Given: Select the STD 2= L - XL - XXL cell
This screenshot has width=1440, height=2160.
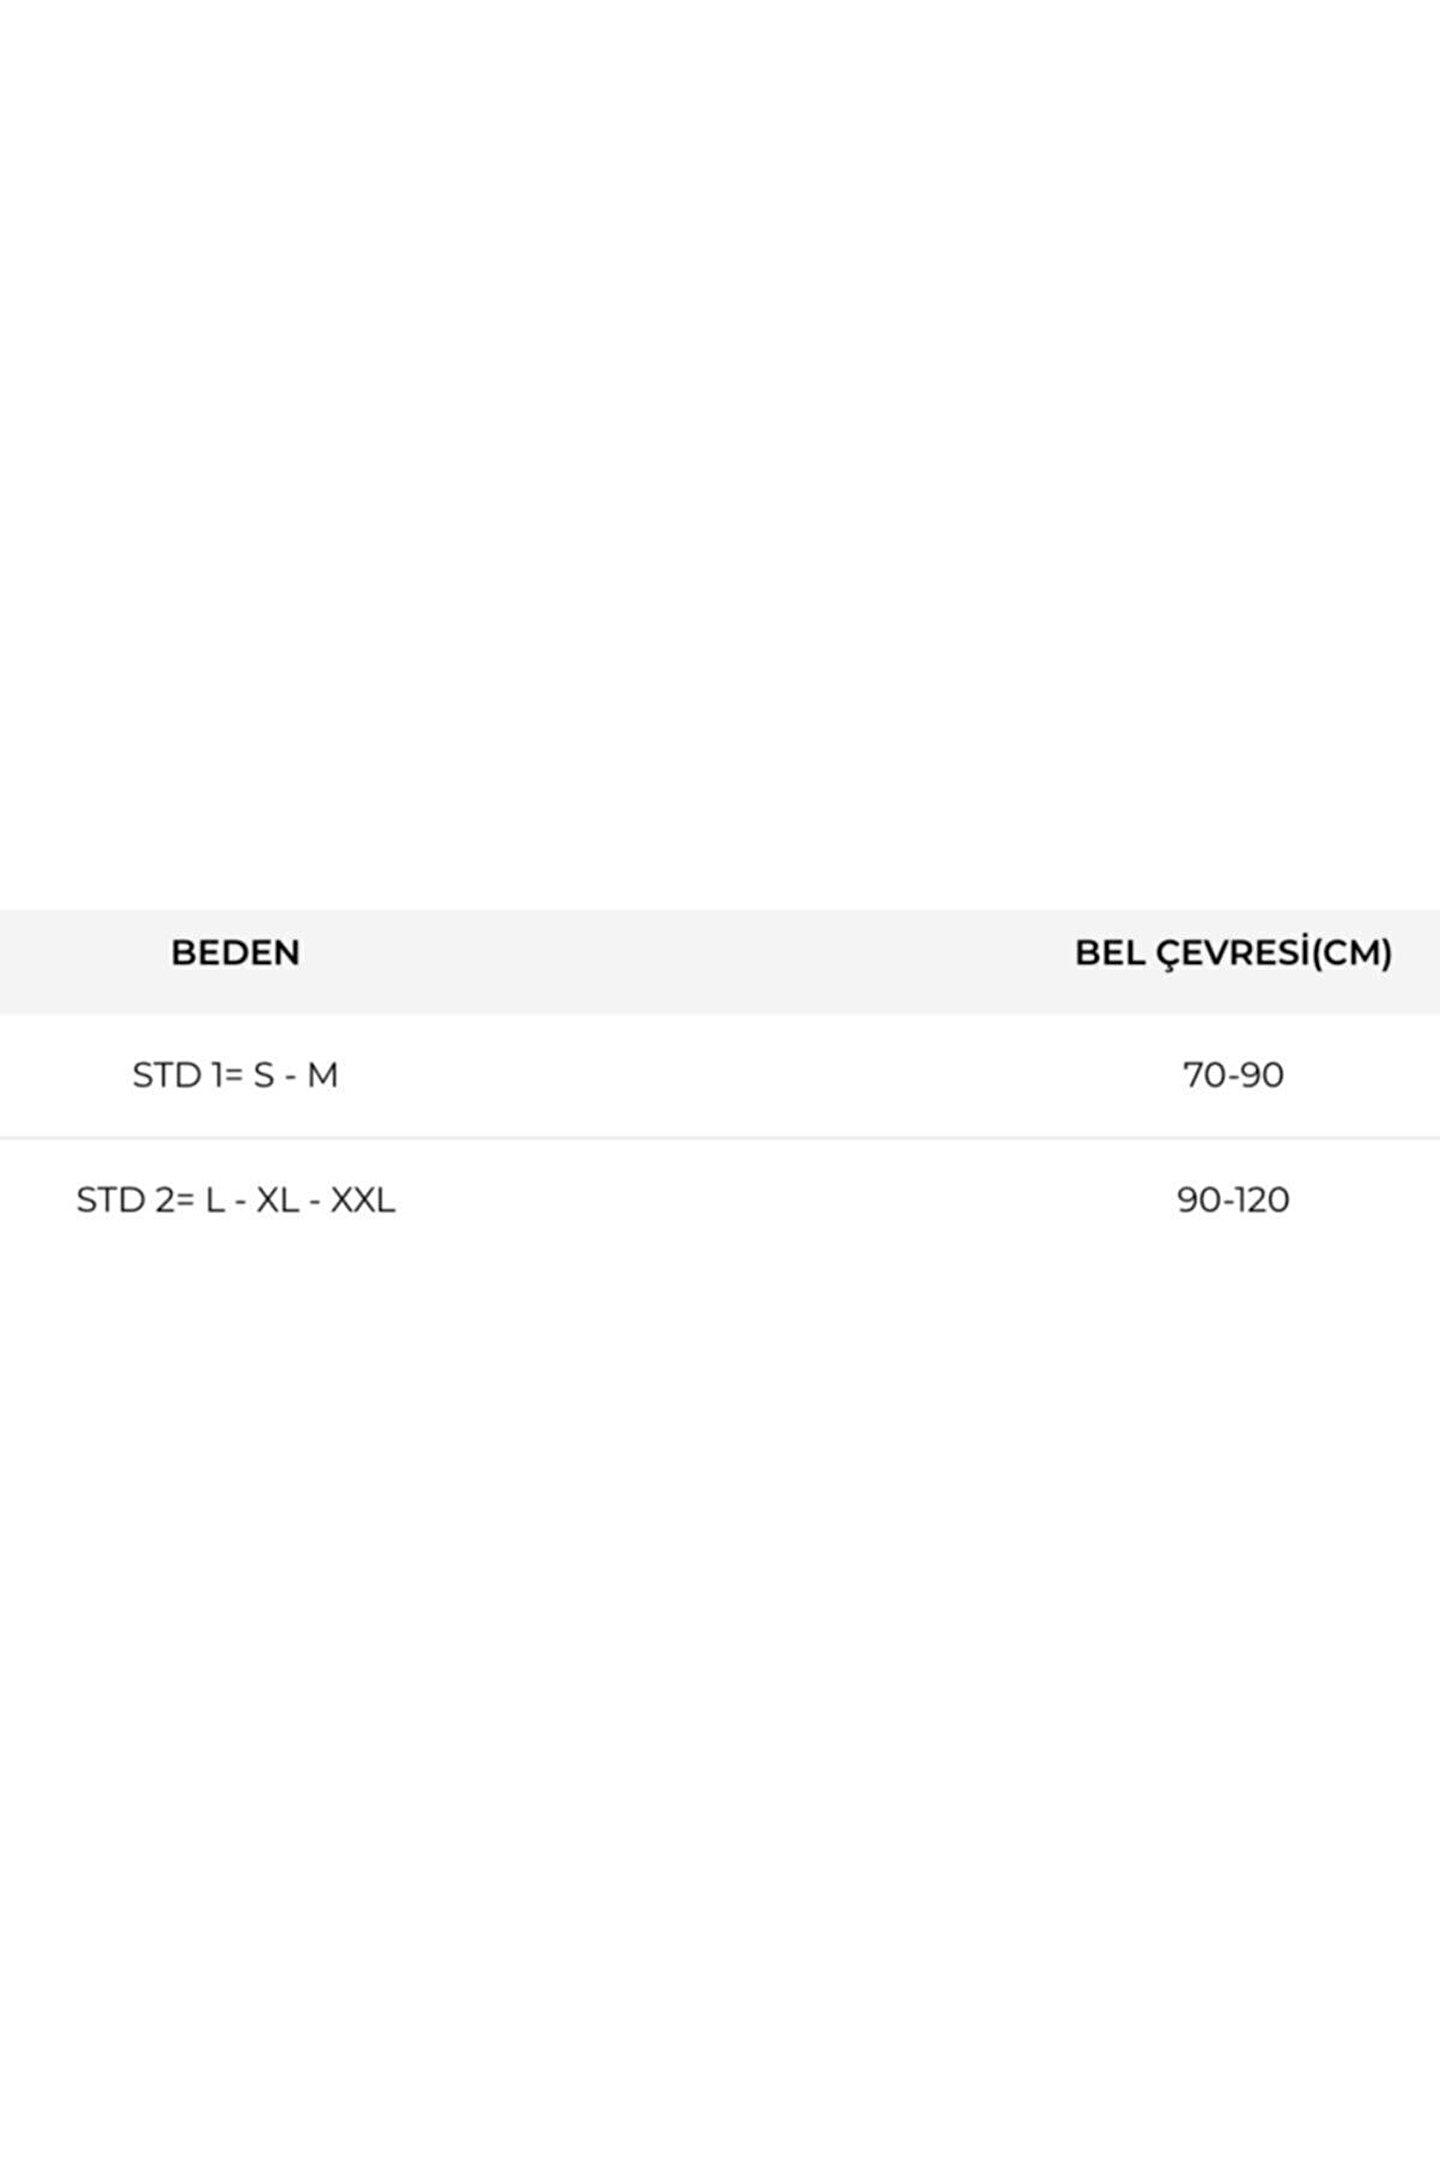Looking at the screenshot, I should coord(235,1199).
